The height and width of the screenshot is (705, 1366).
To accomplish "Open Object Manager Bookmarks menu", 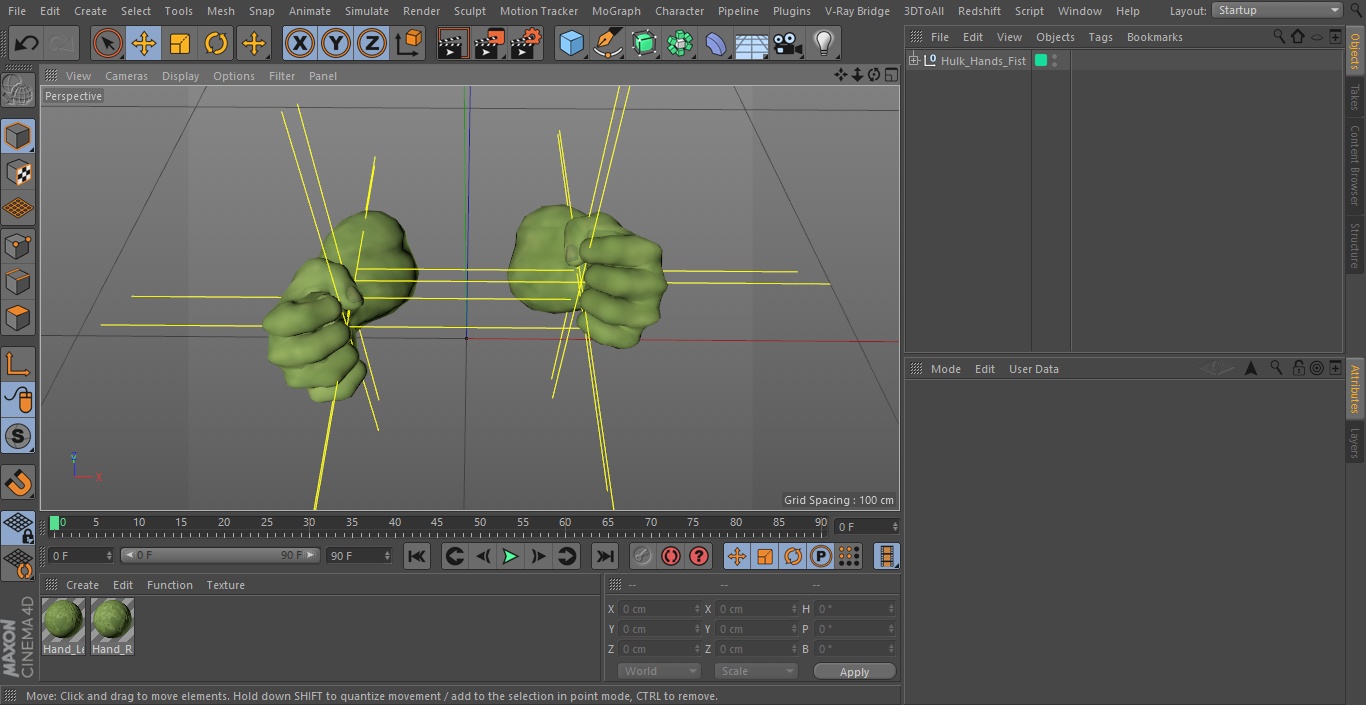I will point(1154,37).
